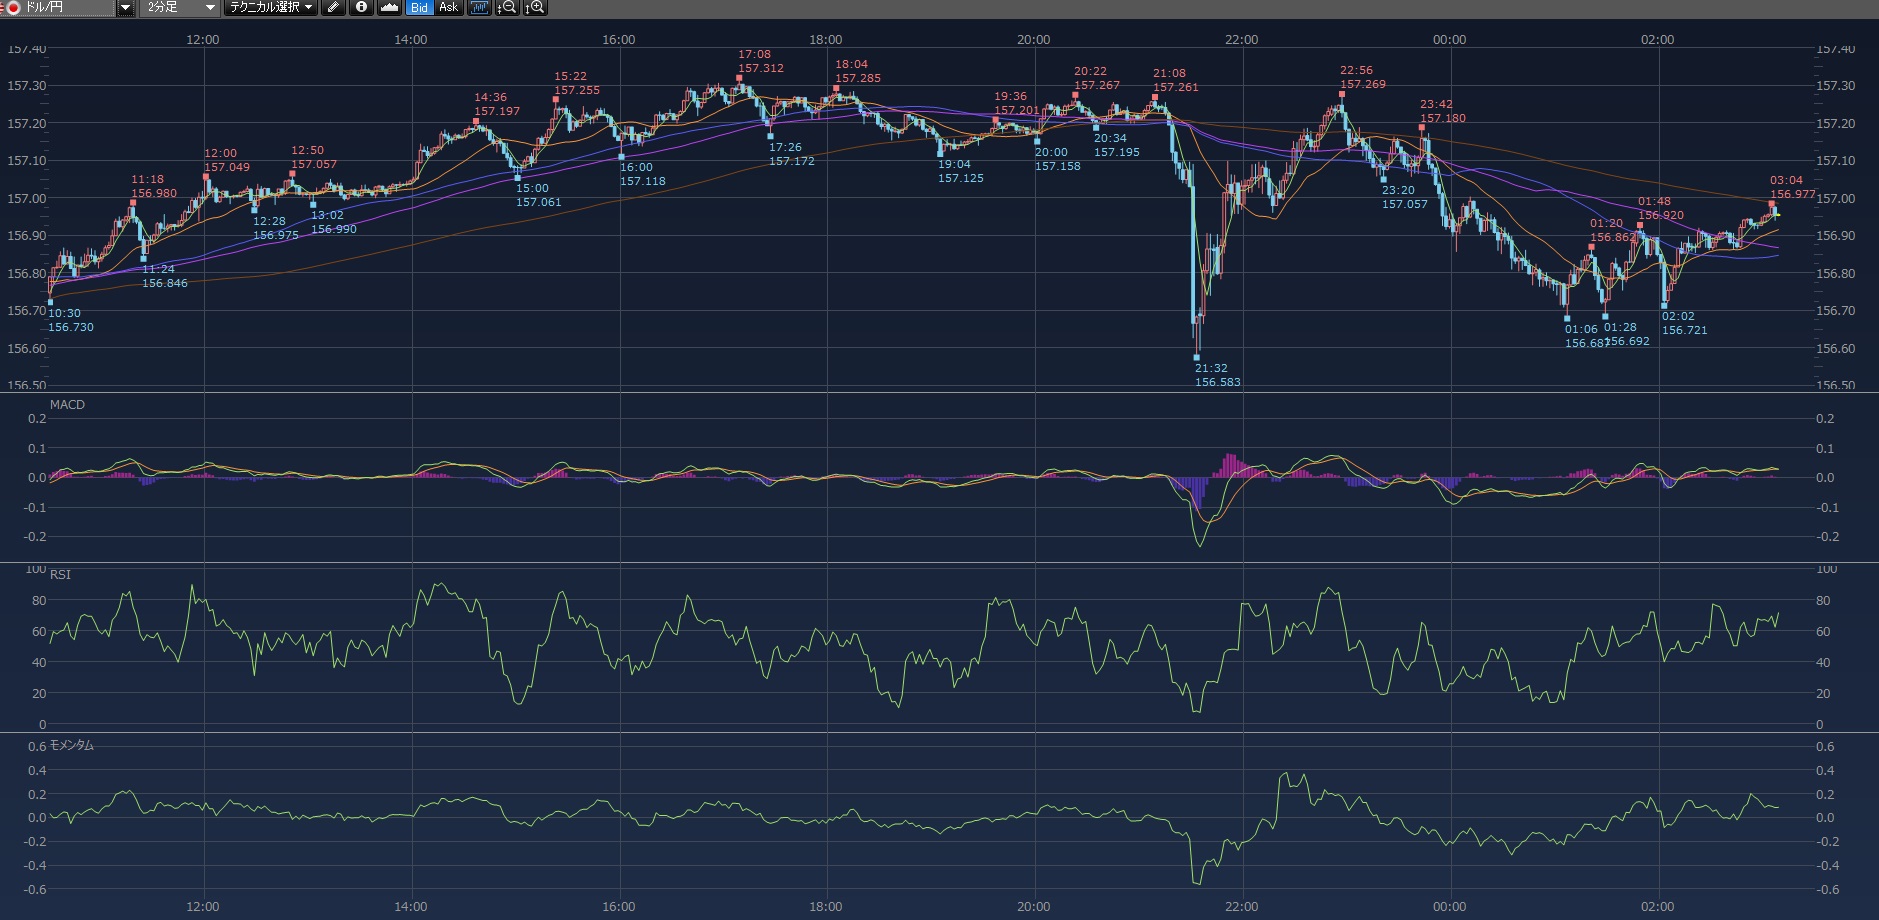Toggle the candlestick chart display icon
Viewport: 1879px width, 920px height.
479,8
